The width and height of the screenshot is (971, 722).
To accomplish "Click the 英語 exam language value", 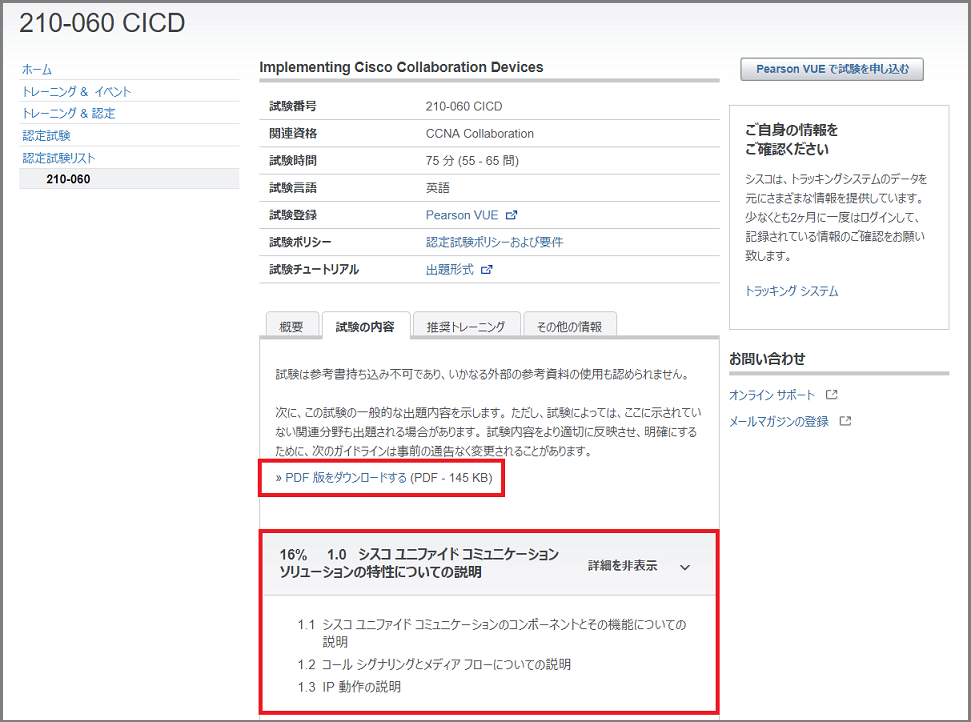I will point(438,188).
